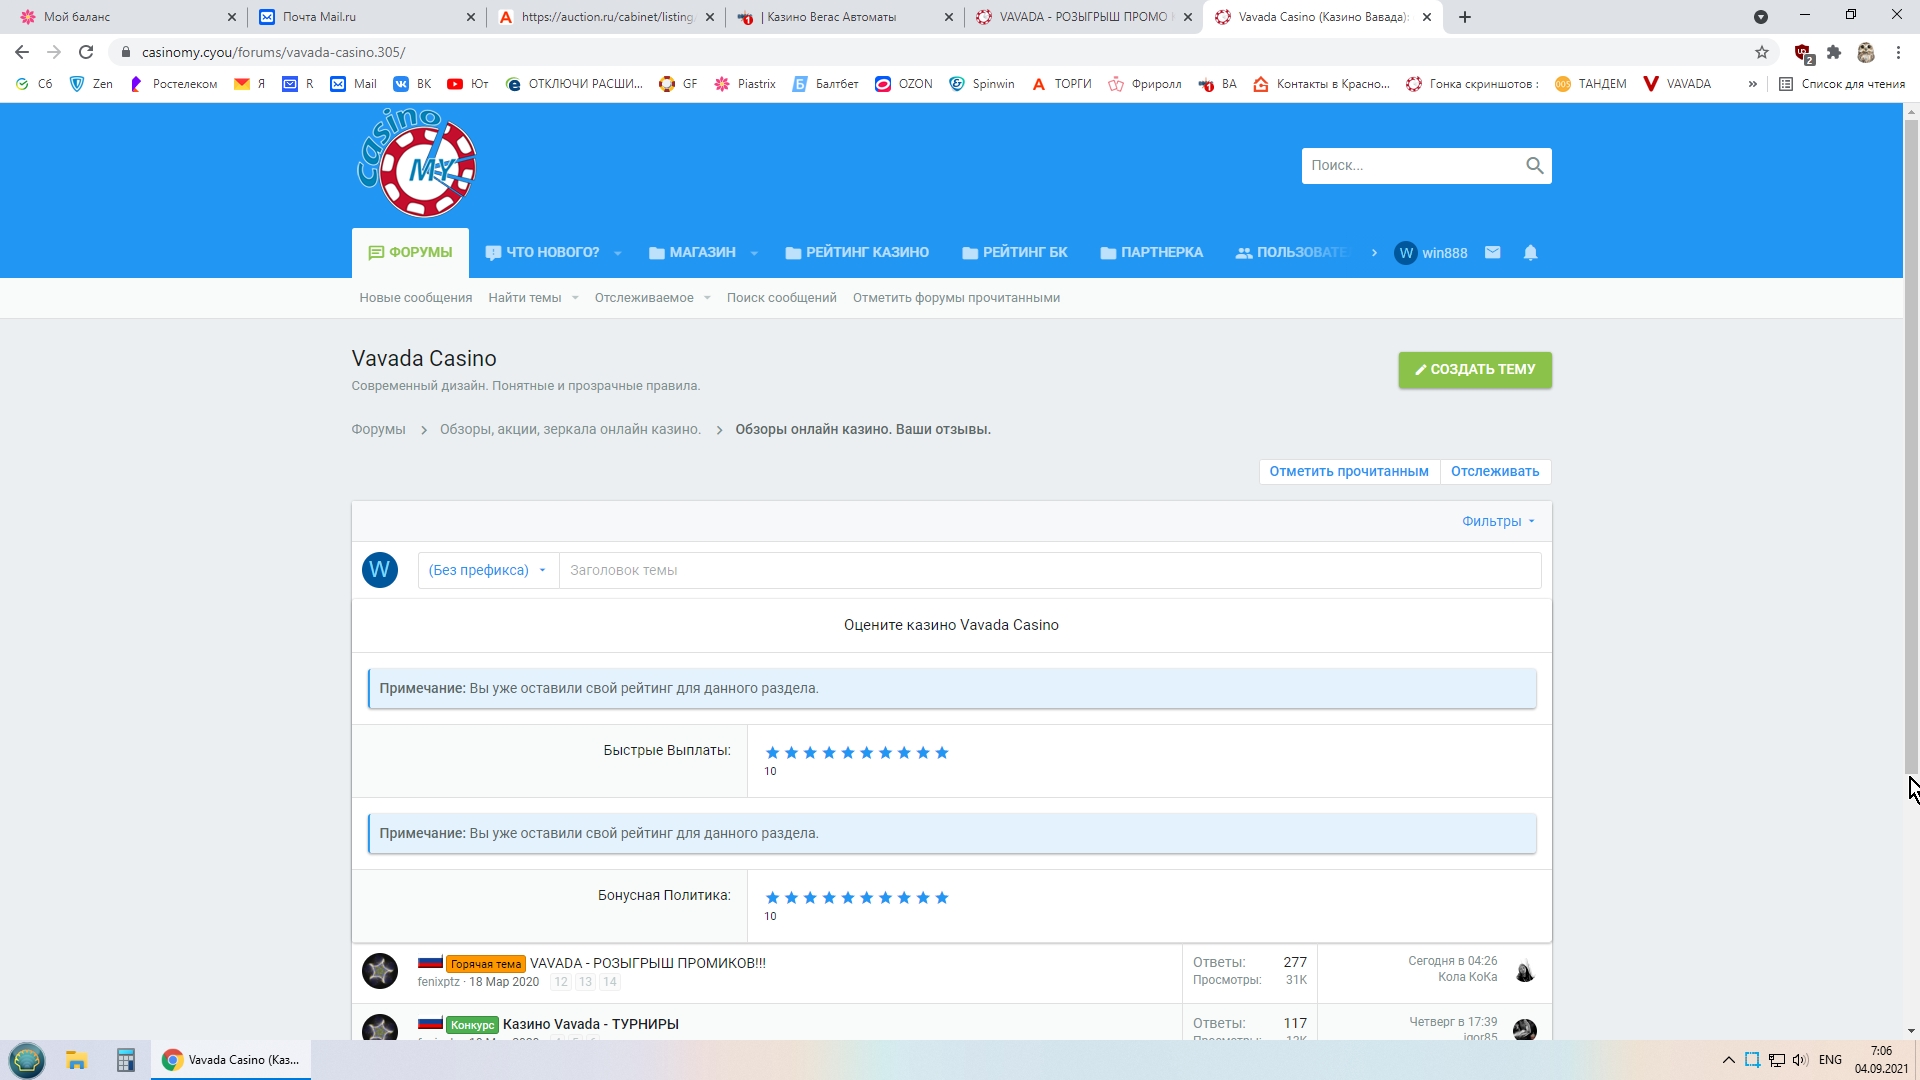Image resolution: width=1920 pixels, height=1080 pixels.
Task: Click Отслеживать button
Action: (x=1495, y=472)
